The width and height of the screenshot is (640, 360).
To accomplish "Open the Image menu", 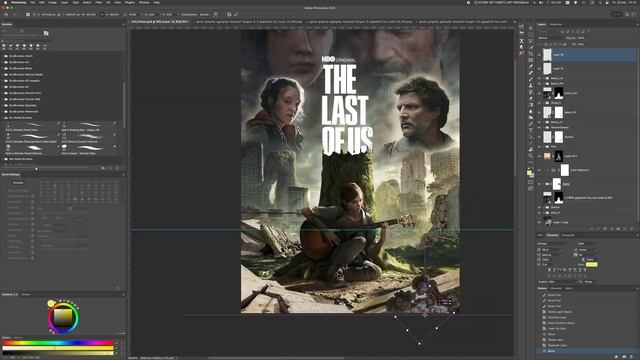I will [x=53, y=2].
